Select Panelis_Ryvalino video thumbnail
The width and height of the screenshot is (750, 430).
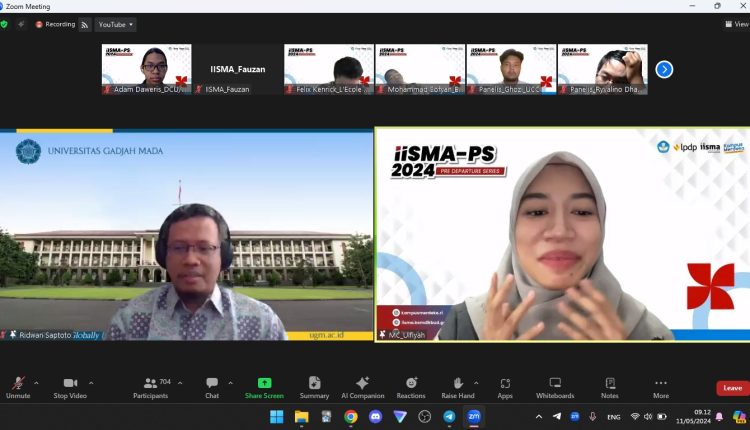pos(603,69)
